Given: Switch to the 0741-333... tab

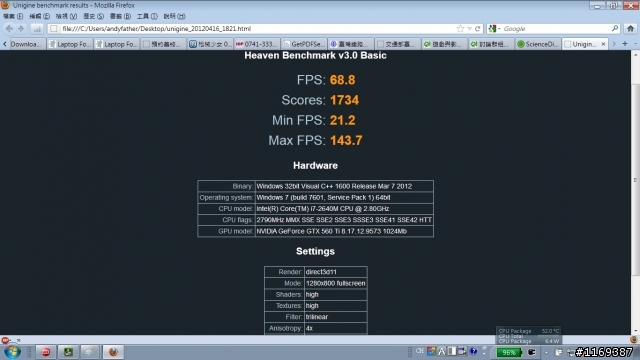Looking at the screenshot, I should (x=257, y=44).
